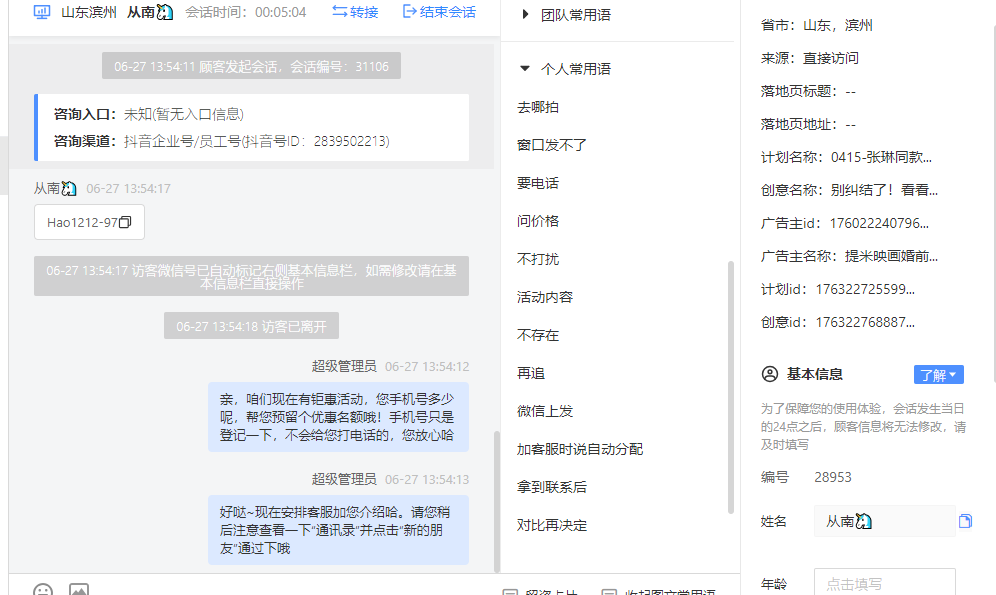
Task: Click the 咨询渠道 抖音企业号 line
Action: (222, 141)
